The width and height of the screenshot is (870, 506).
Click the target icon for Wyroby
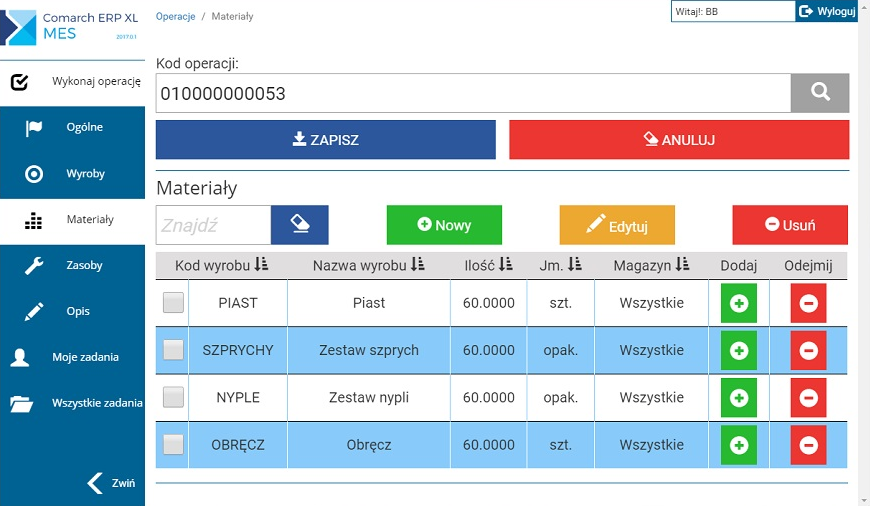click(34, 174)
